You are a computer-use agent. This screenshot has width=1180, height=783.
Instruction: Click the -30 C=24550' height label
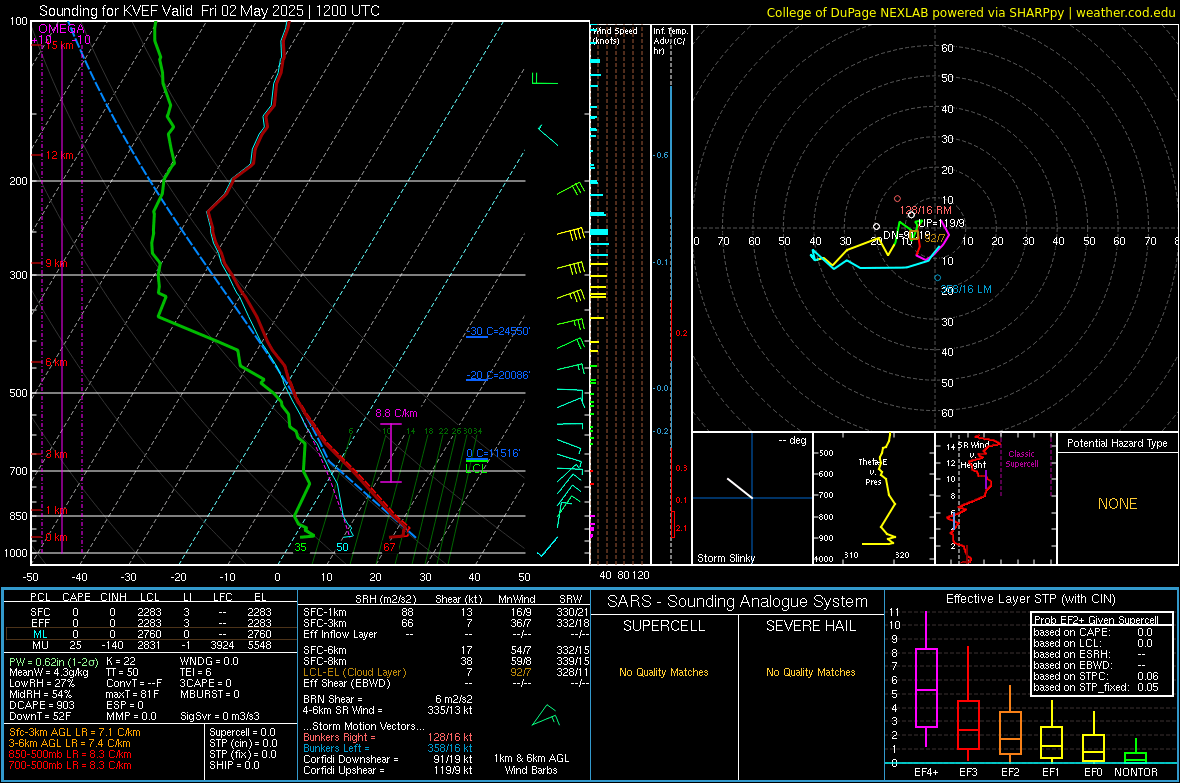498,331
